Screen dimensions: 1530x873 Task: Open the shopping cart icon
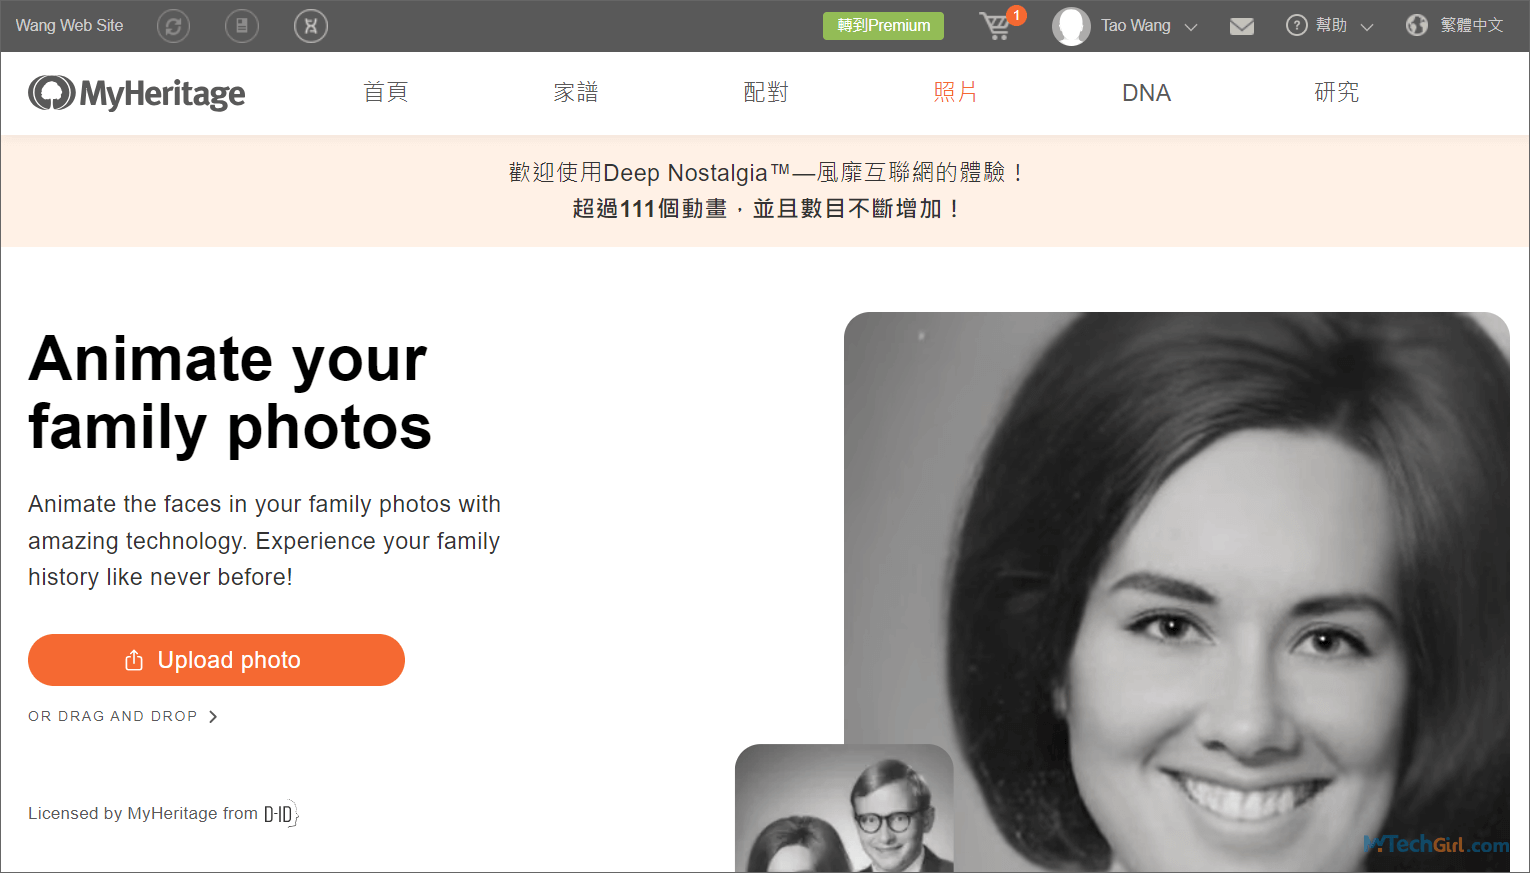click(x=996, y=26)
